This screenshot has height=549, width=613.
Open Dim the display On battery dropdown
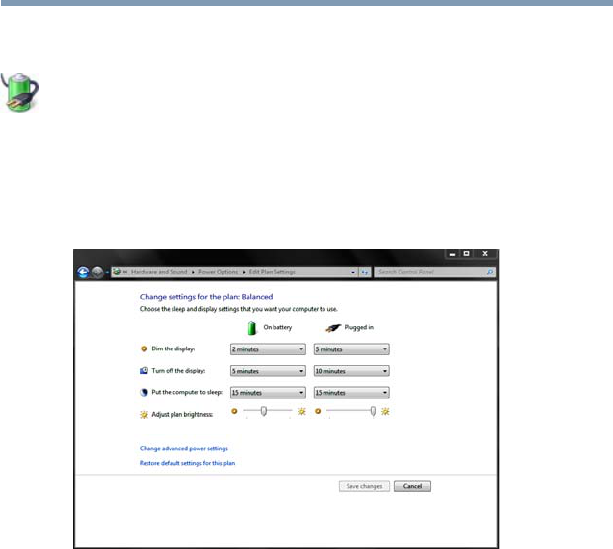coord(268,349)
